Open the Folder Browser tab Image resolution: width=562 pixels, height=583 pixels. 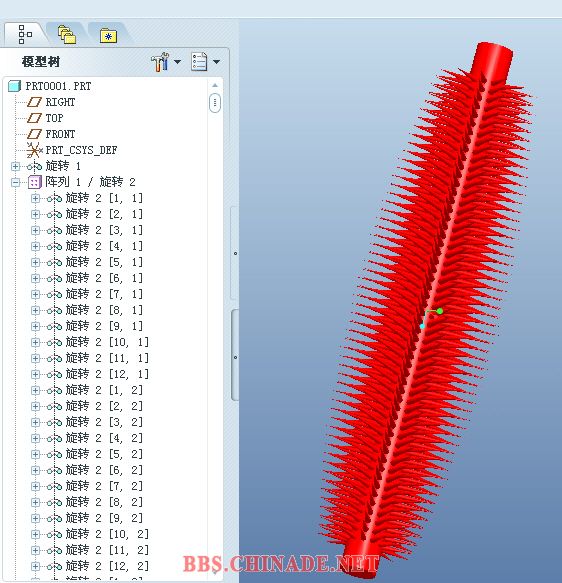(x=67, y=35)
